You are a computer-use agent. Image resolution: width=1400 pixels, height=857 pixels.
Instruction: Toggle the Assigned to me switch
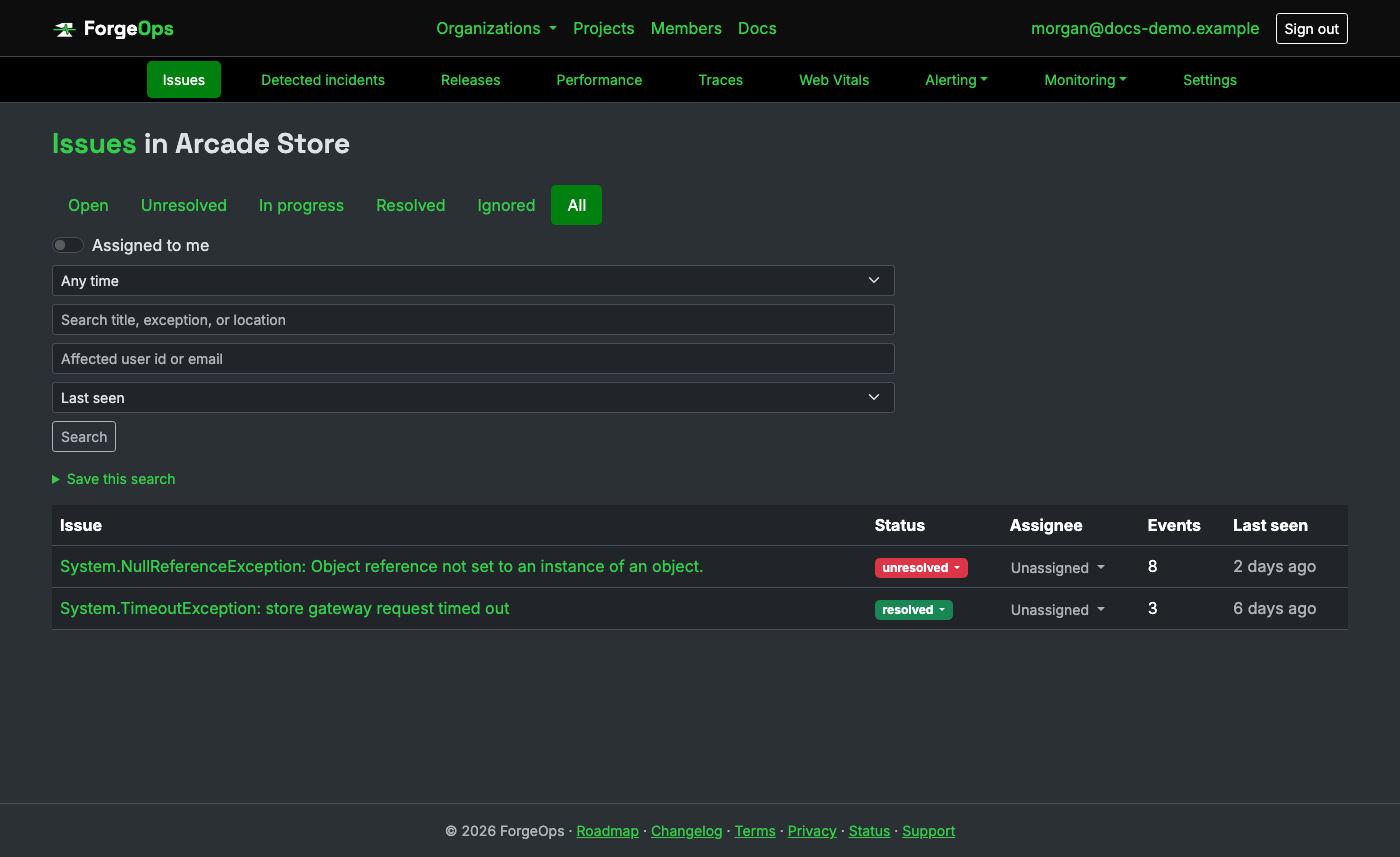[x=68, y=245]
